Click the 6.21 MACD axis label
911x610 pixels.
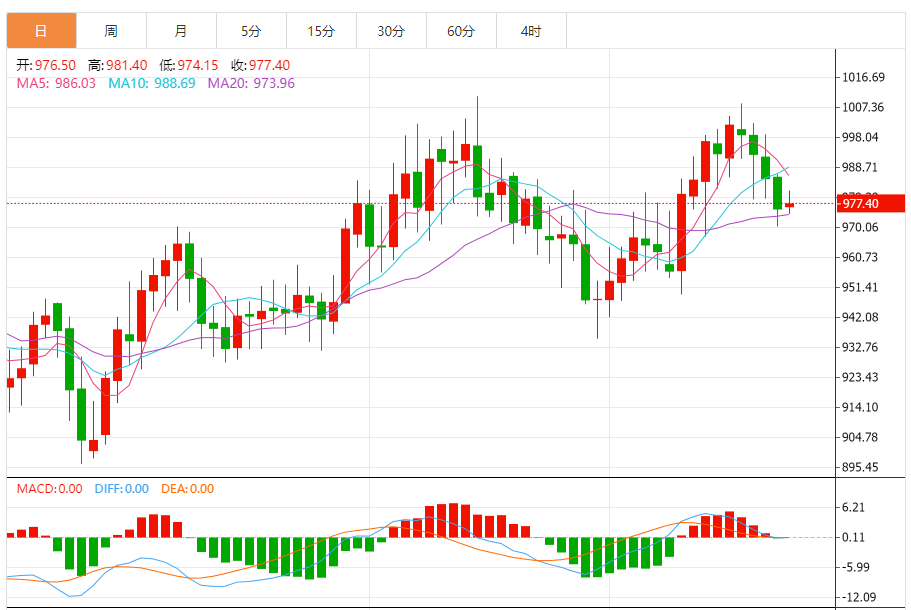coord(853,507)
